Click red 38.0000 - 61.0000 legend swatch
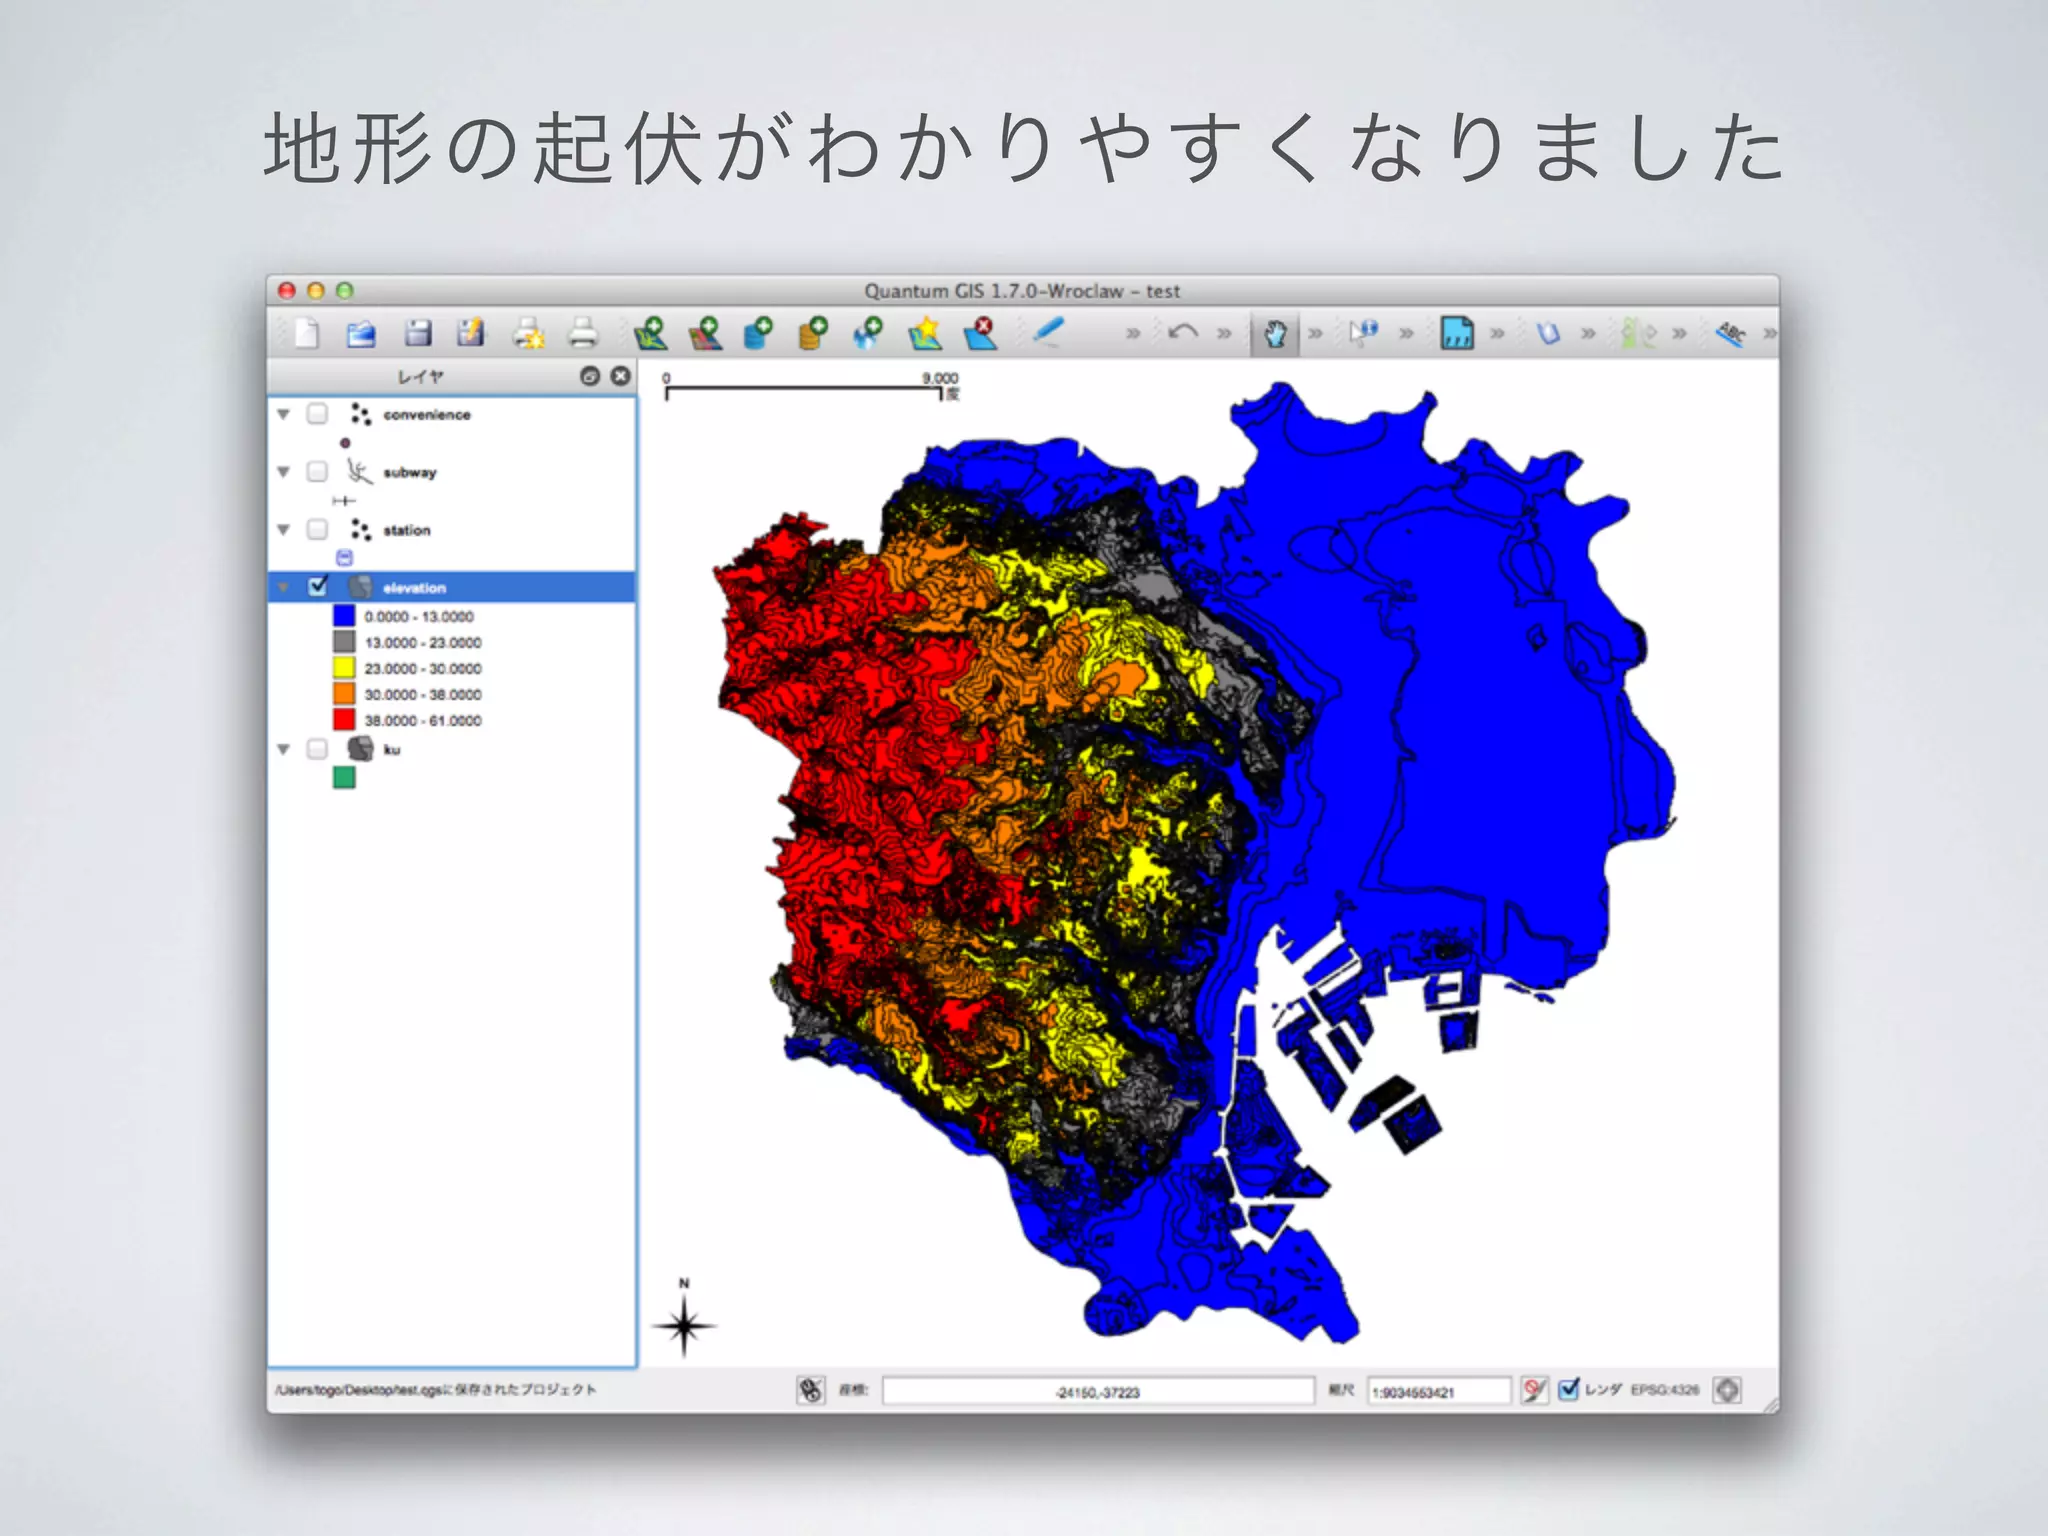The width and height of the screenshot is (2048, 1536). [x=344, y=720]
